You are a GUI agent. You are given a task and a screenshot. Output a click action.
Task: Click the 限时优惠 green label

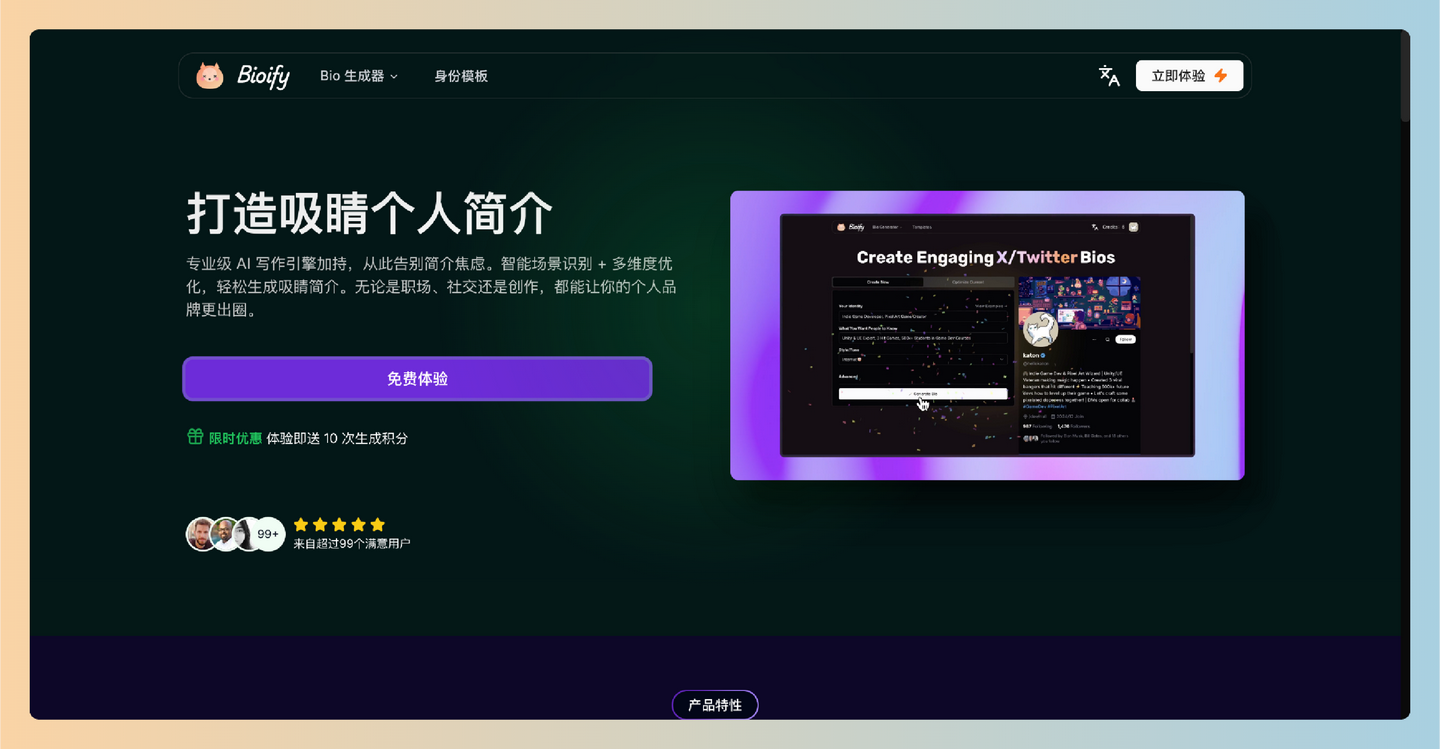235,438
